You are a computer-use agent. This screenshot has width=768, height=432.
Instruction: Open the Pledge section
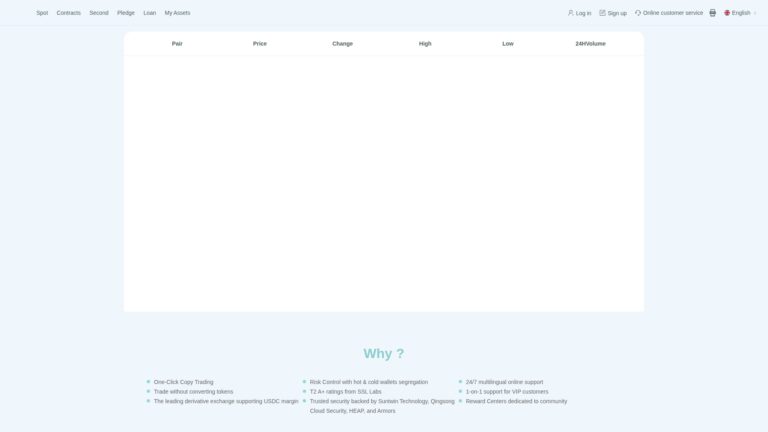click(126, 13)
